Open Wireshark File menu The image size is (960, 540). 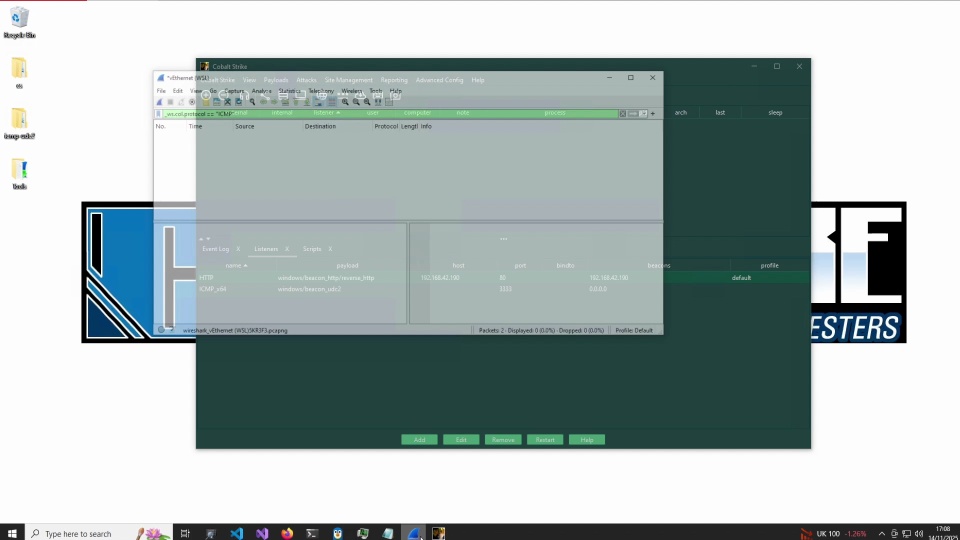161,91
